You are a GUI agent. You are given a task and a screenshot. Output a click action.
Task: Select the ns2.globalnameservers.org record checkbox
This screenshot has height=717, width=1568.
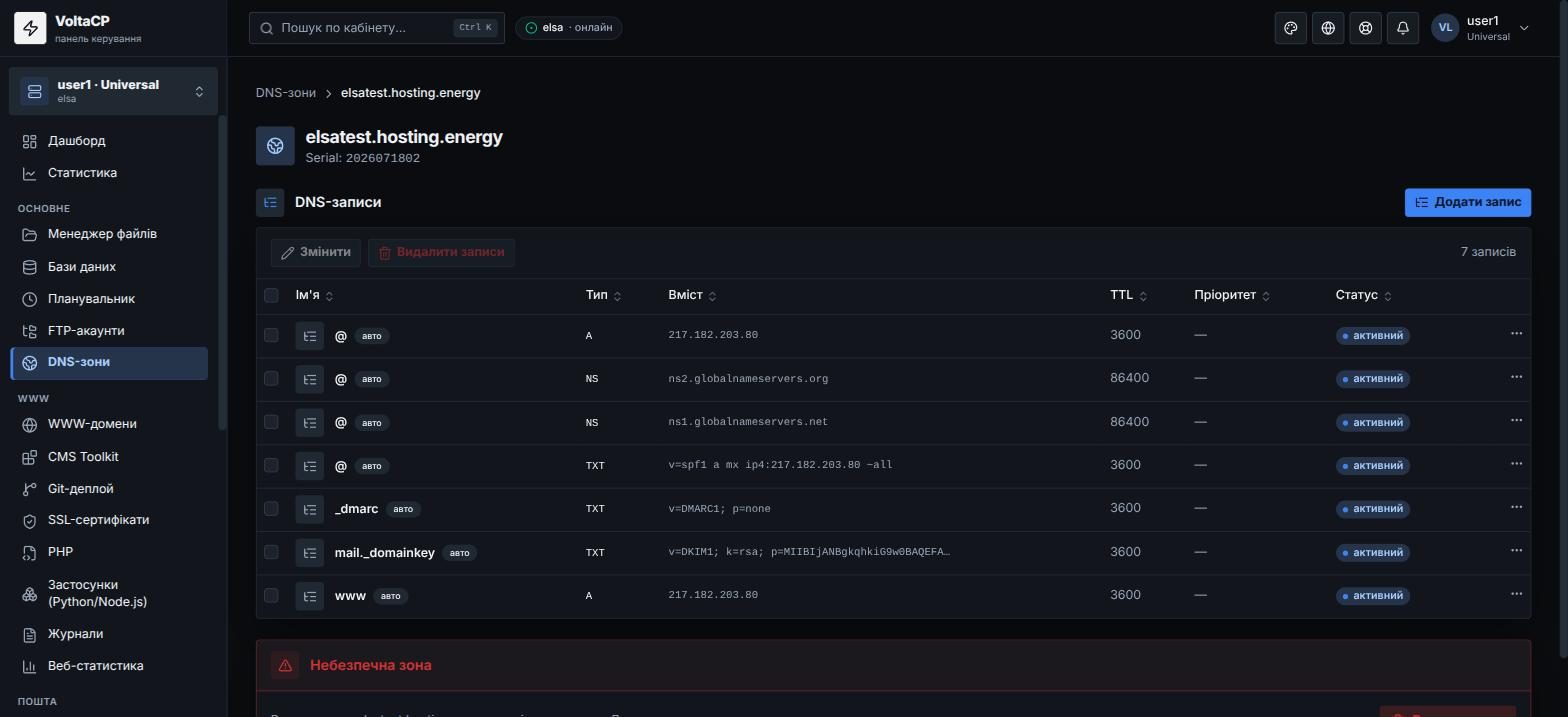271,378
